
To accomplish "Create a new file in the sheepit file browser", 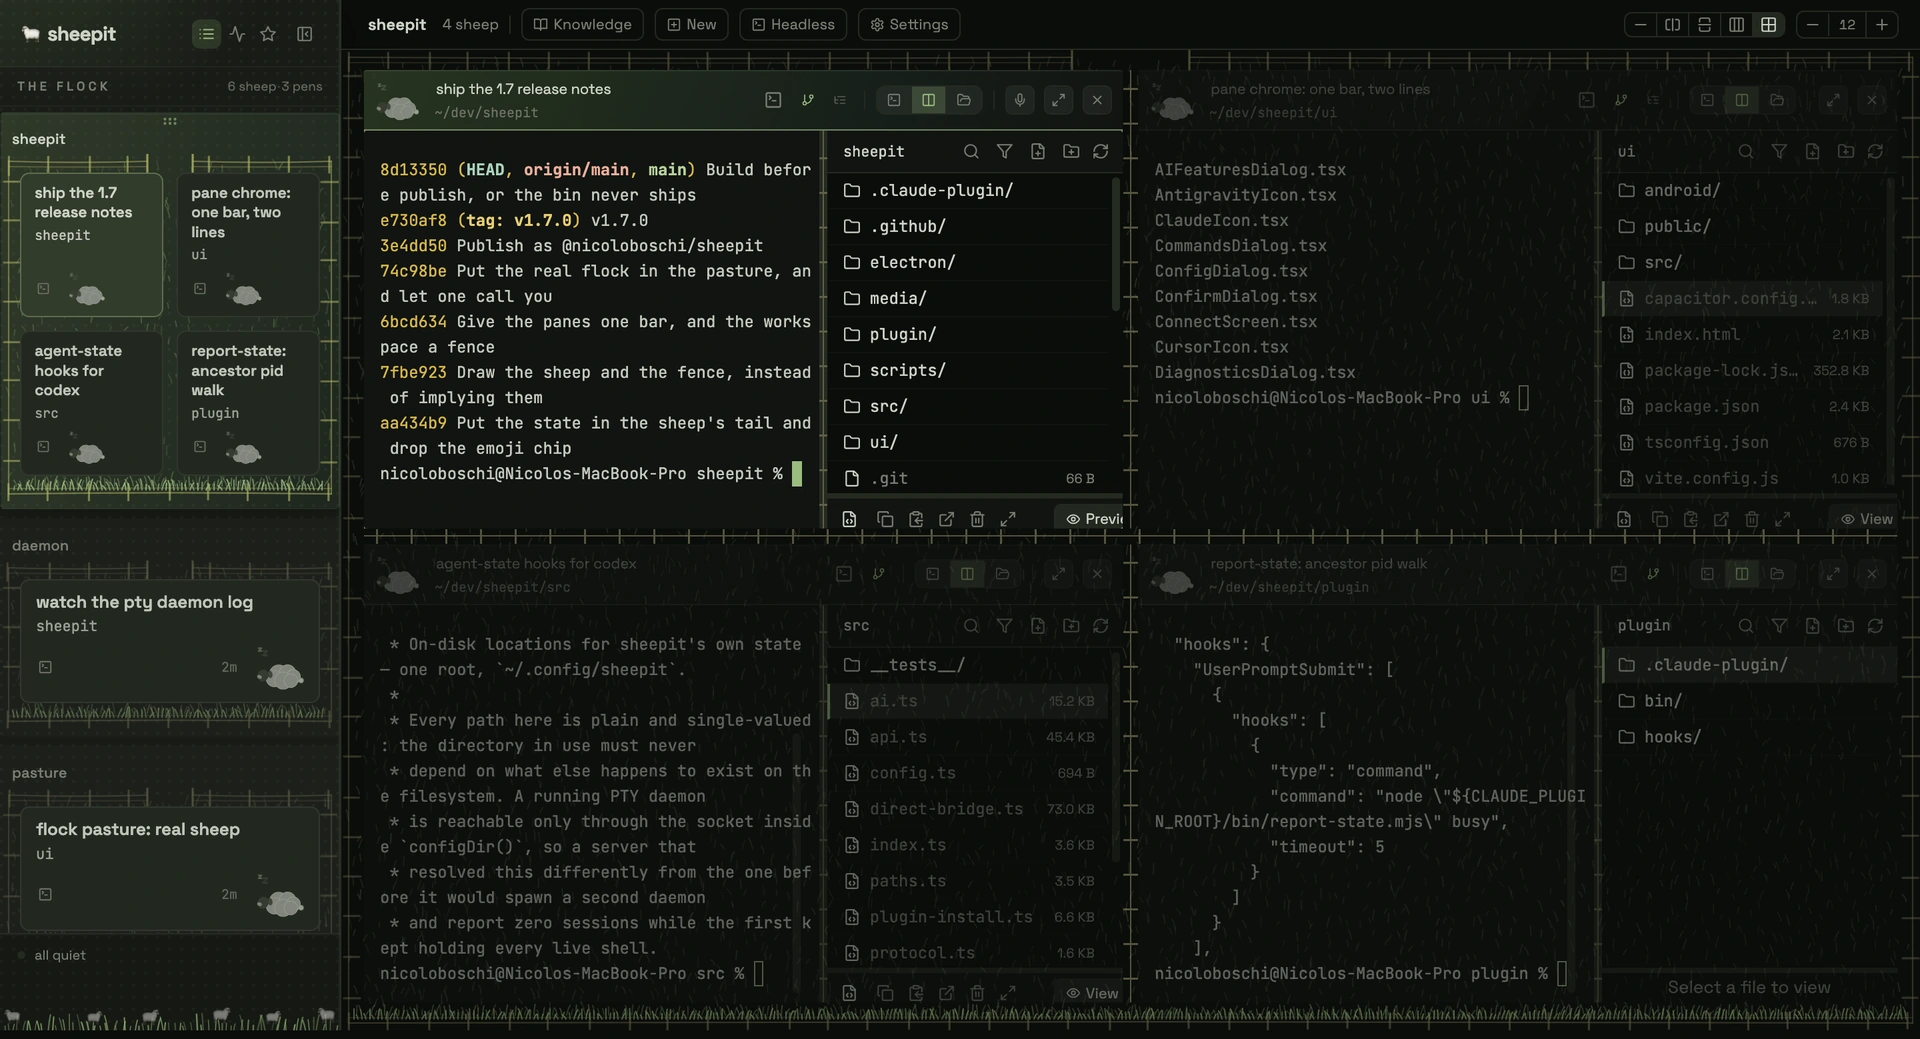I will click(1038, 151).
